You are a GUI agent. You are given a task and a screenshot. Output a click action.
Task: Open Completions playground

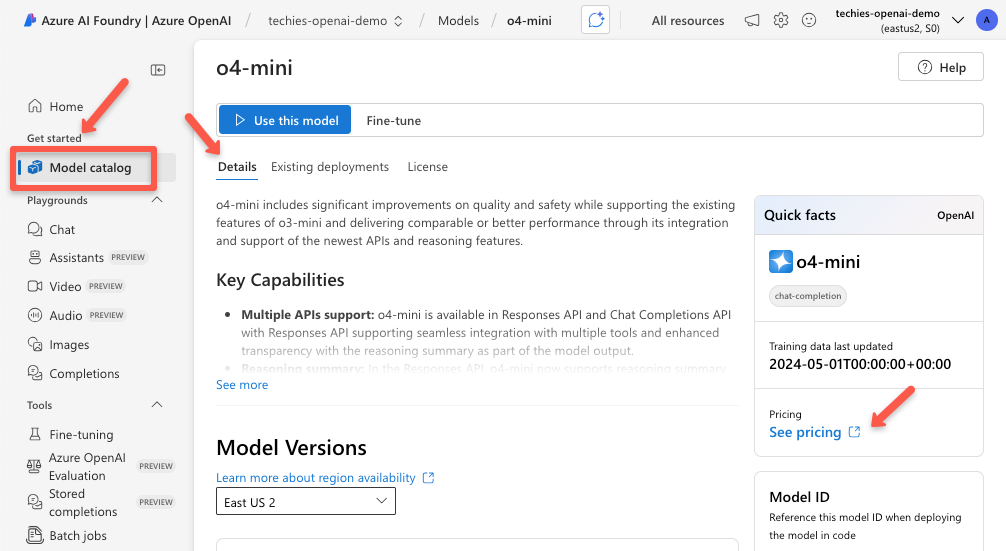pyautogui.click(x=84, y=373)
